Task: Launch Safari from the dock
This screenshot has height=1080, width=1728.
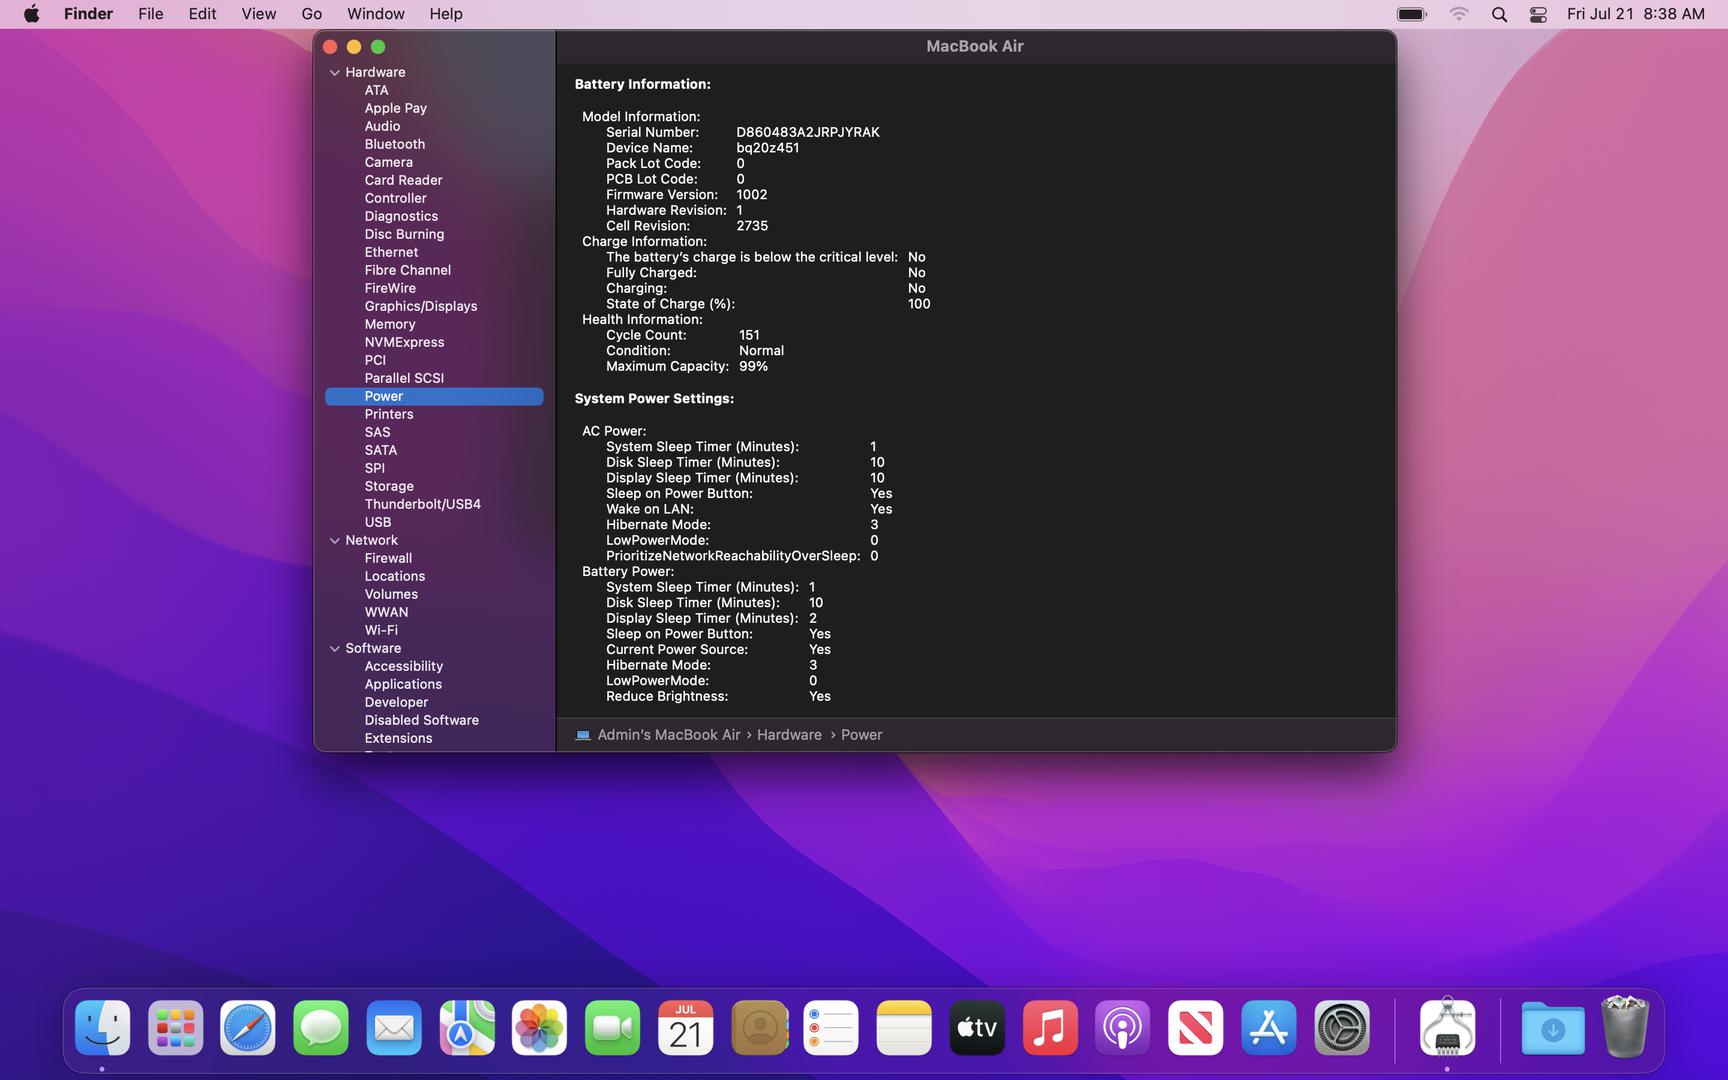Action: (x=248, y=1028)
